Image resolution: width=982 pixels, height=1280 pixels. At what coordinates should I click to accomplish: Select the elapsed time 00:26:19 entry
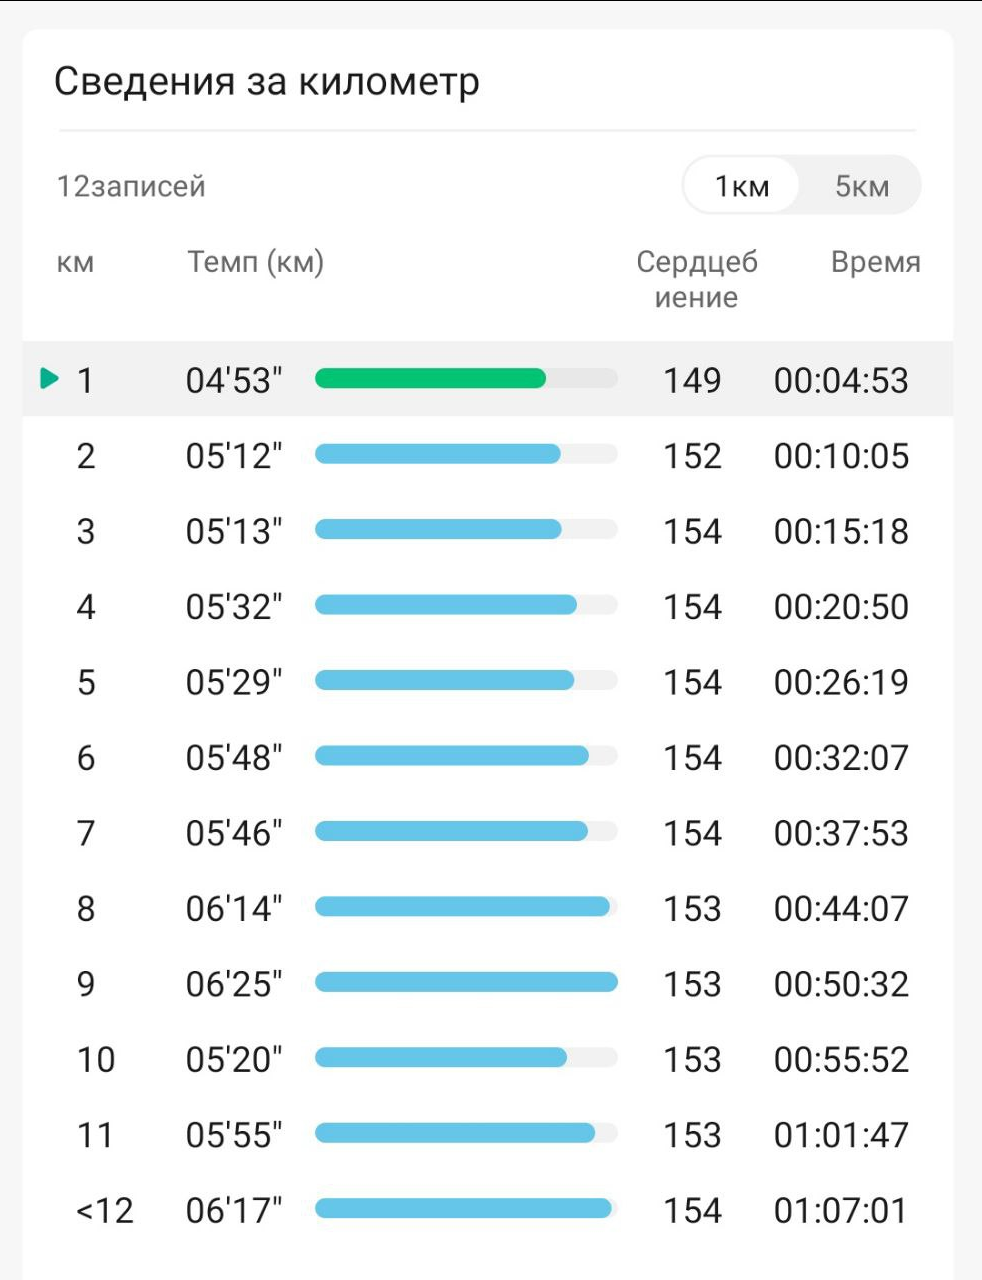[x=841, y=682]
